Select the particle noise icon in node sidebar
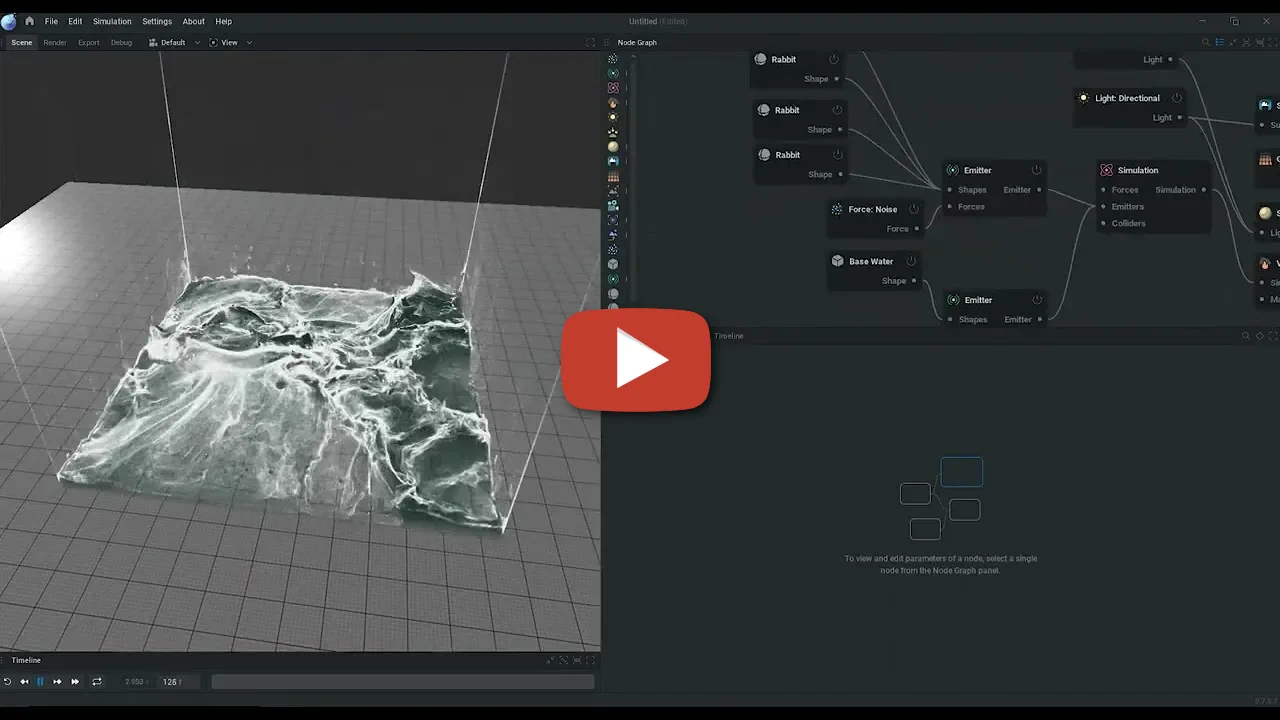 pyautogui.click(x=613, y=59)
